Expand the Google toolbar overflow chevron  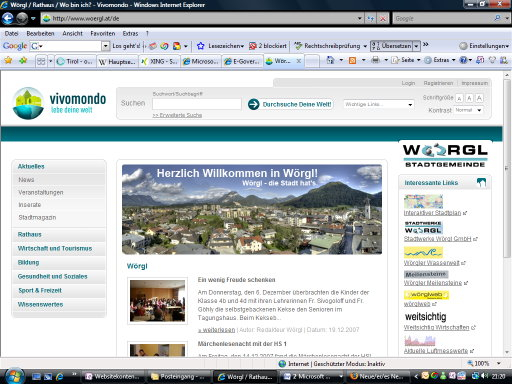426,45
